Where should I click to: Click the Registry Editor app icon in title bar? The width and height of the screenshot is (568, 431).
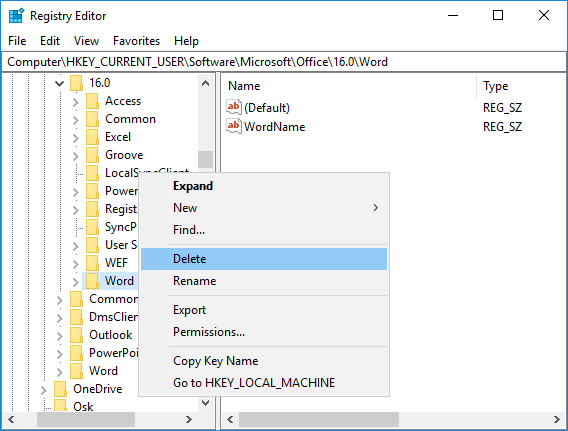(16, 16)
